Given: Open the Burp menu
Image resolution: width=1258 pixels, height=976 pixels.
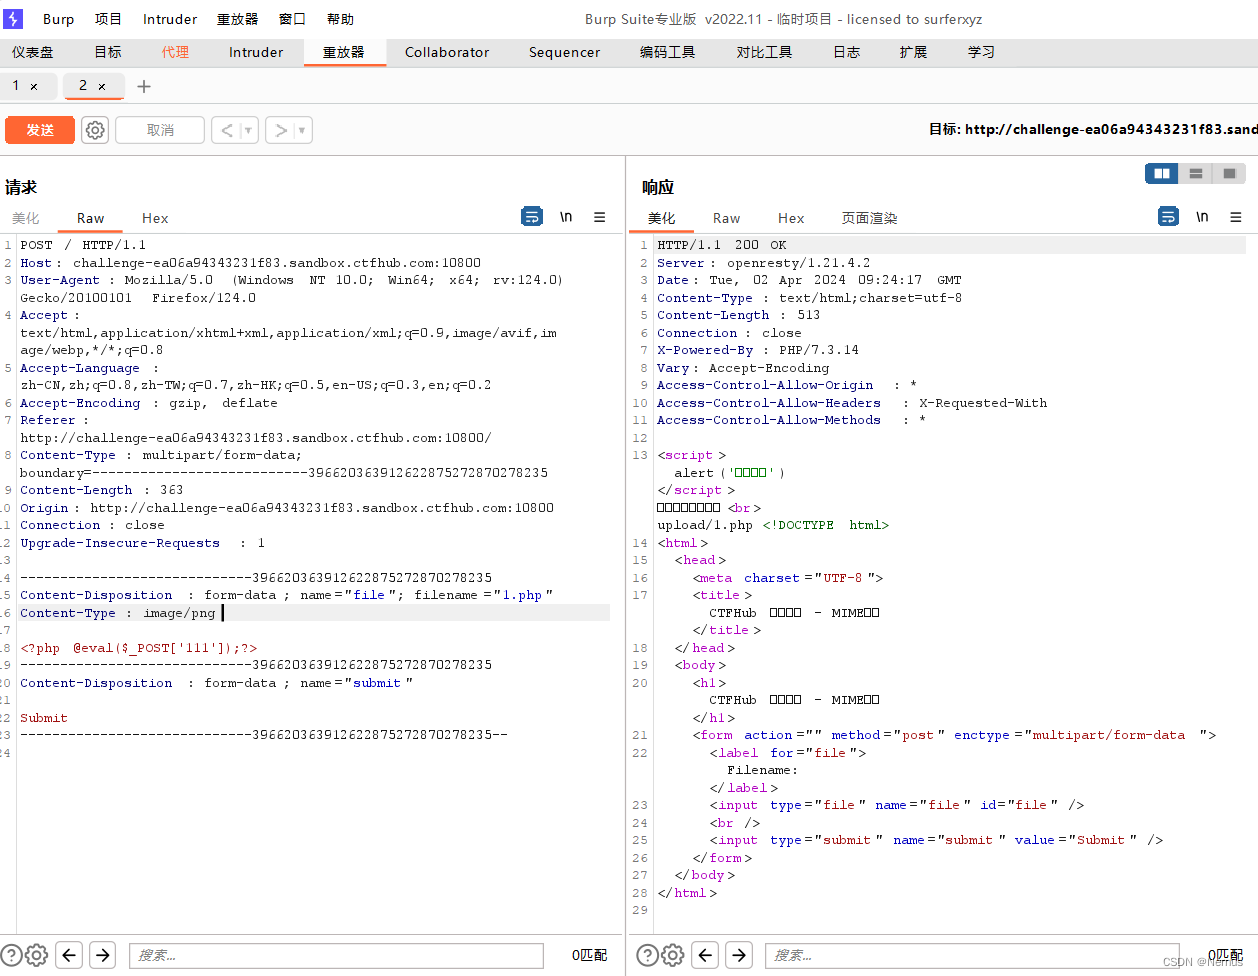Looking at the screenshot, I should (58, 19).
